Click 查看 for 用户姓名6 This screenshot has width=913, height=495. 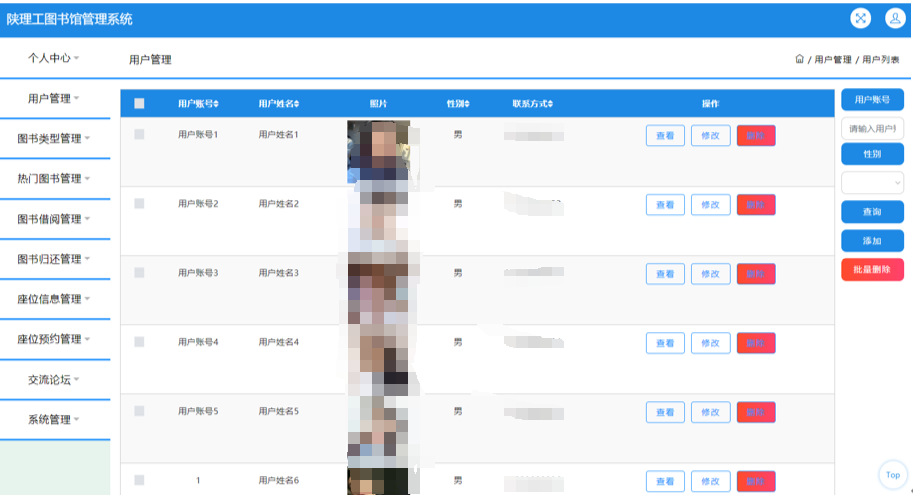665,482
